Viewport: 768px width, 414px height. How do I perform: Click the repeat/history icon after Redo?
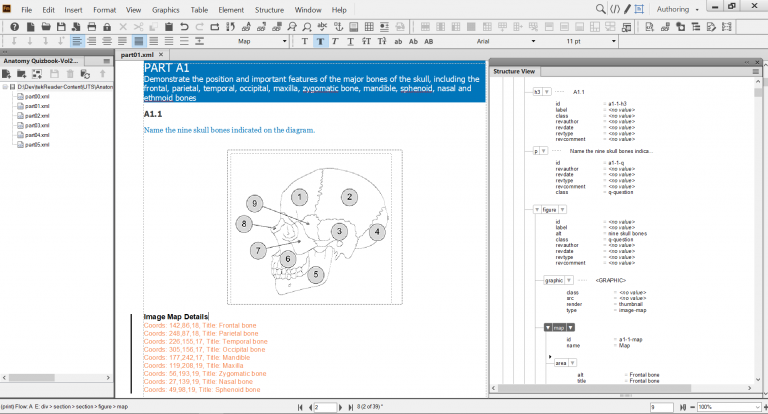[x=215, y=27]
